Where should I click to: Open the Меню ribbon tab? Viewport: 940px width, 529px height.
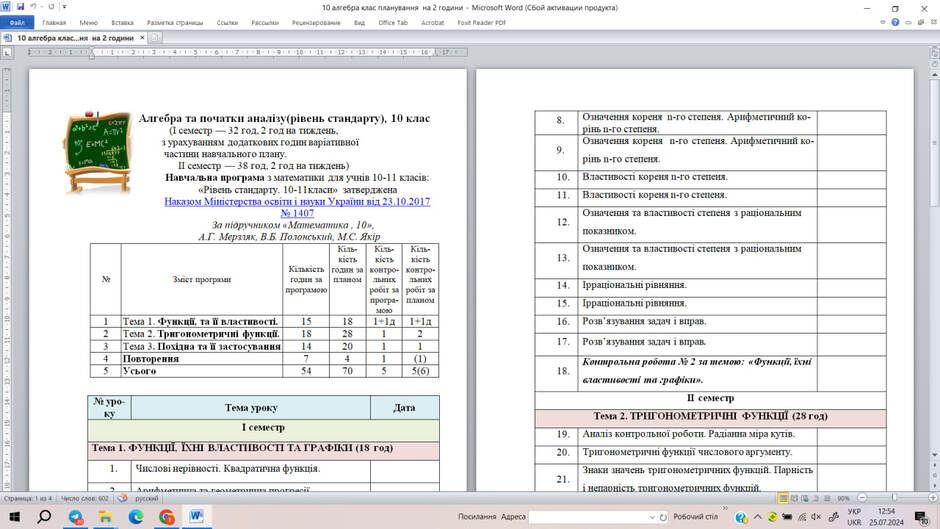click(89, 23)
